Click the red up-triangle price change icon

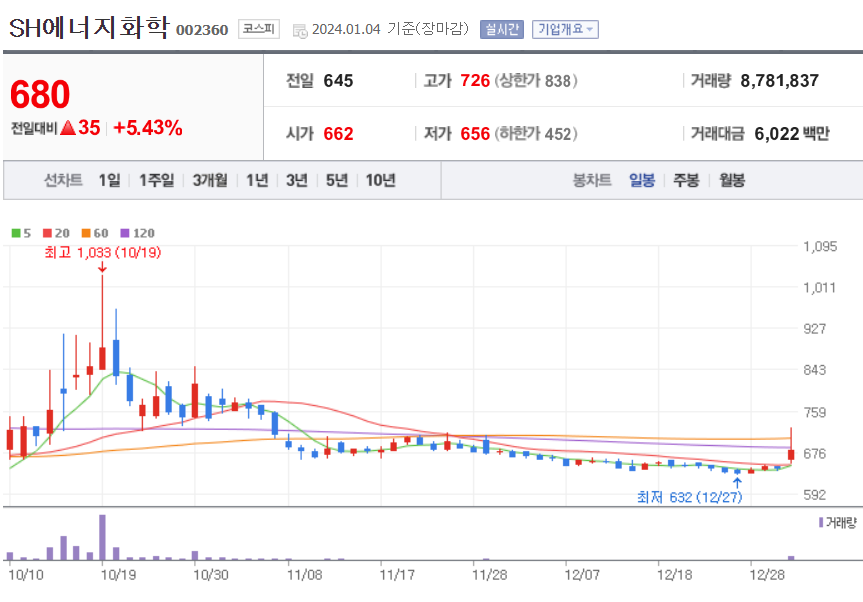[x=68, y=128]
